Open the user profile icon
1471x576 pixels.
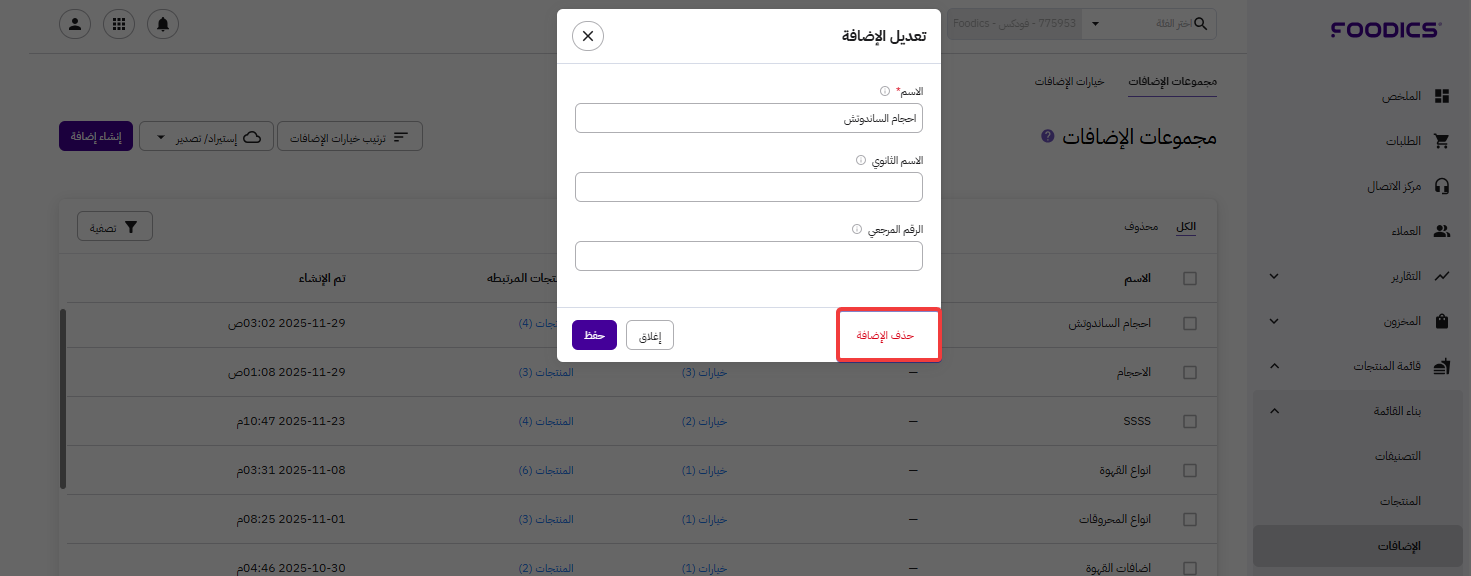tap(75, 24)
